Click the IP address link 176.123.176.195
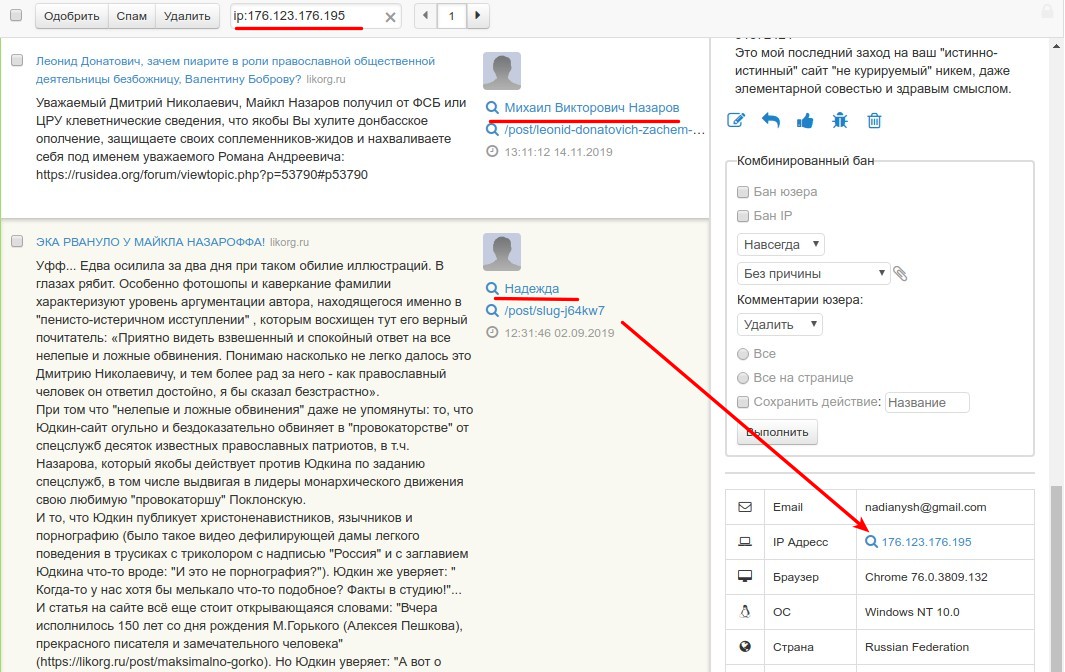The width and height of the screenshot is (1065, 672). pyautogui.click(x=926, y=542)
